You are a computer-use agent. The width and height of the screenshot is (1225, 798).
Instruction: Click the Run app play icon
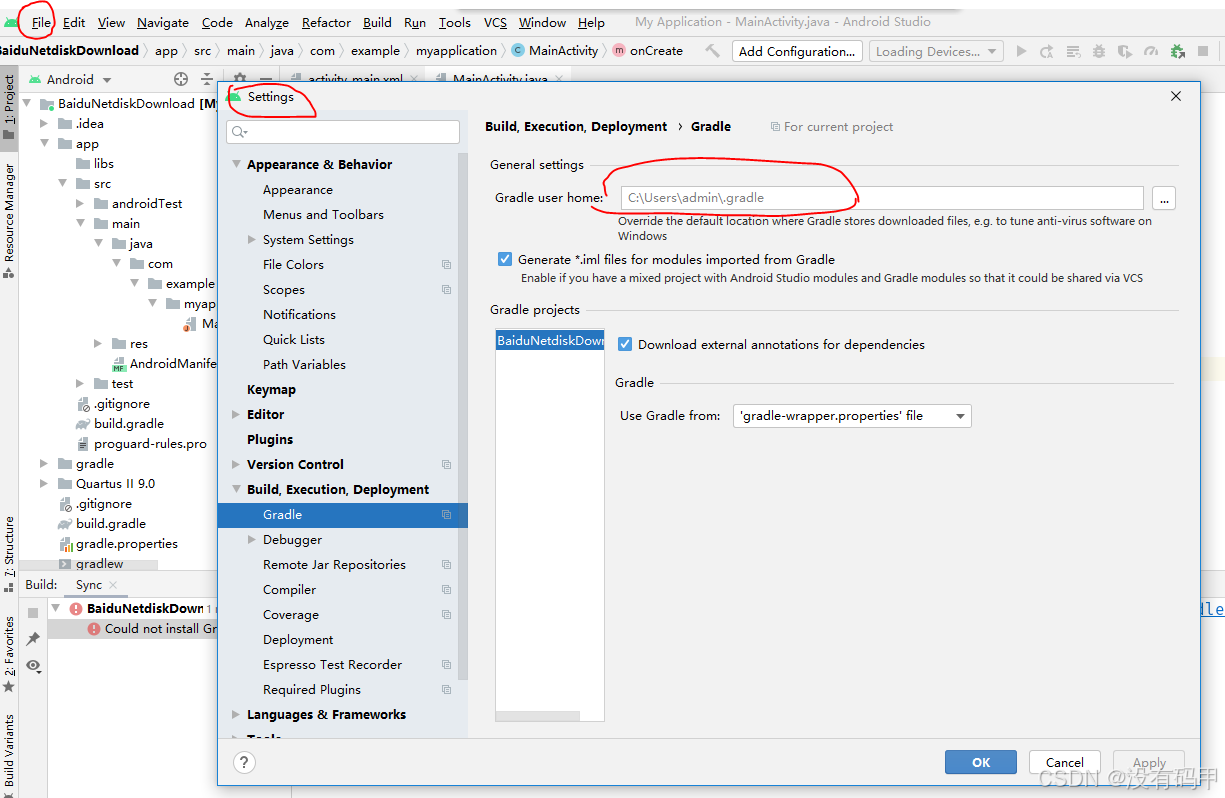(1021, 51)
